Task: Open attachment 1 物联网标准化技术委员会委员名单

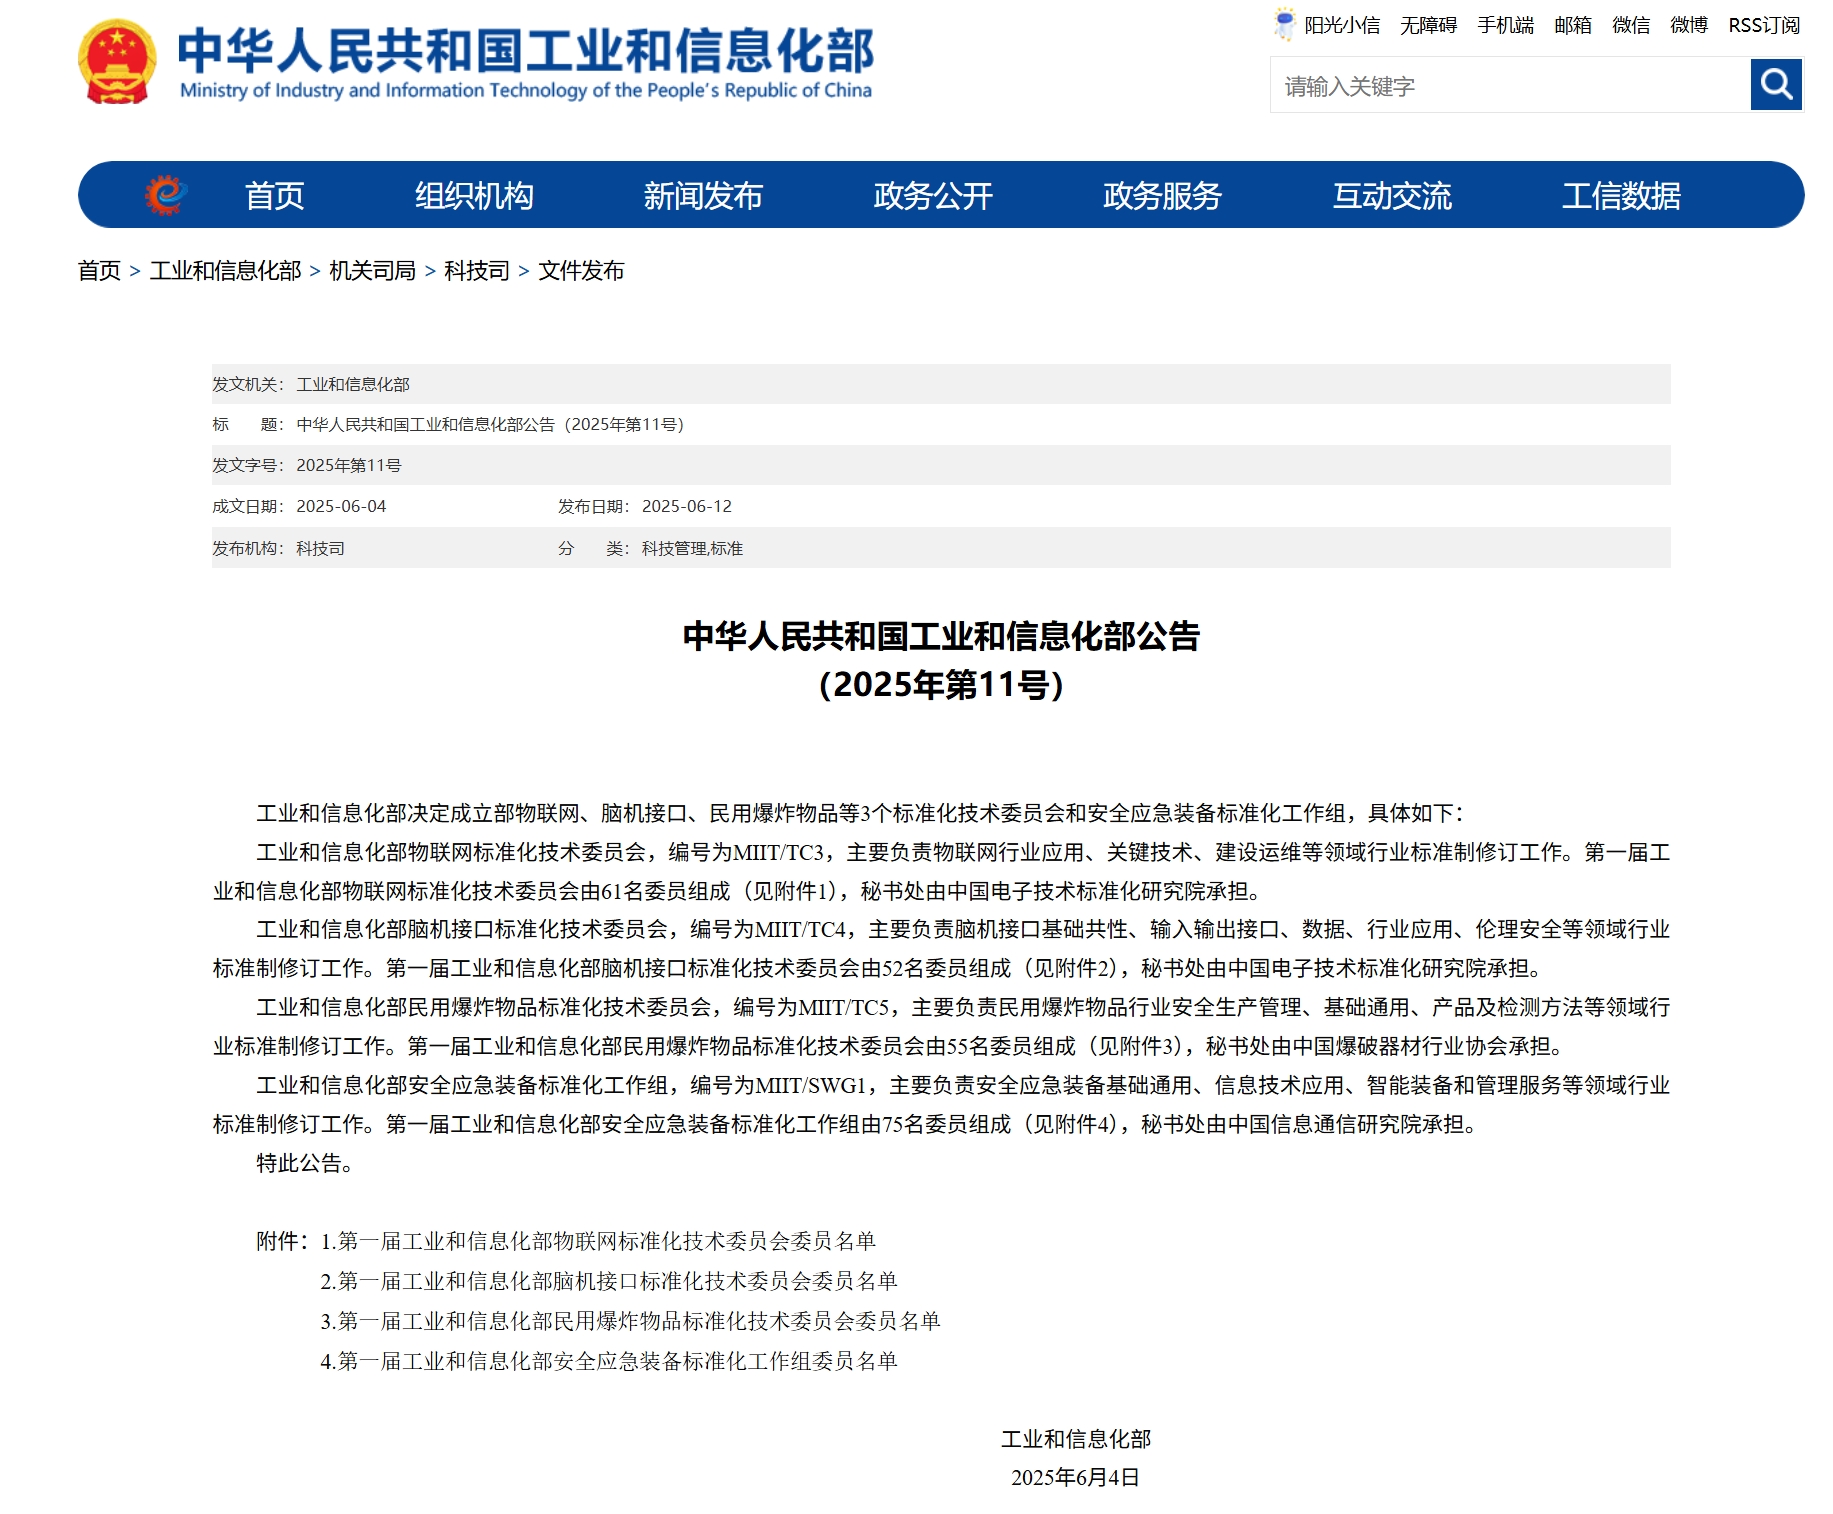Action: [598, 1241]
